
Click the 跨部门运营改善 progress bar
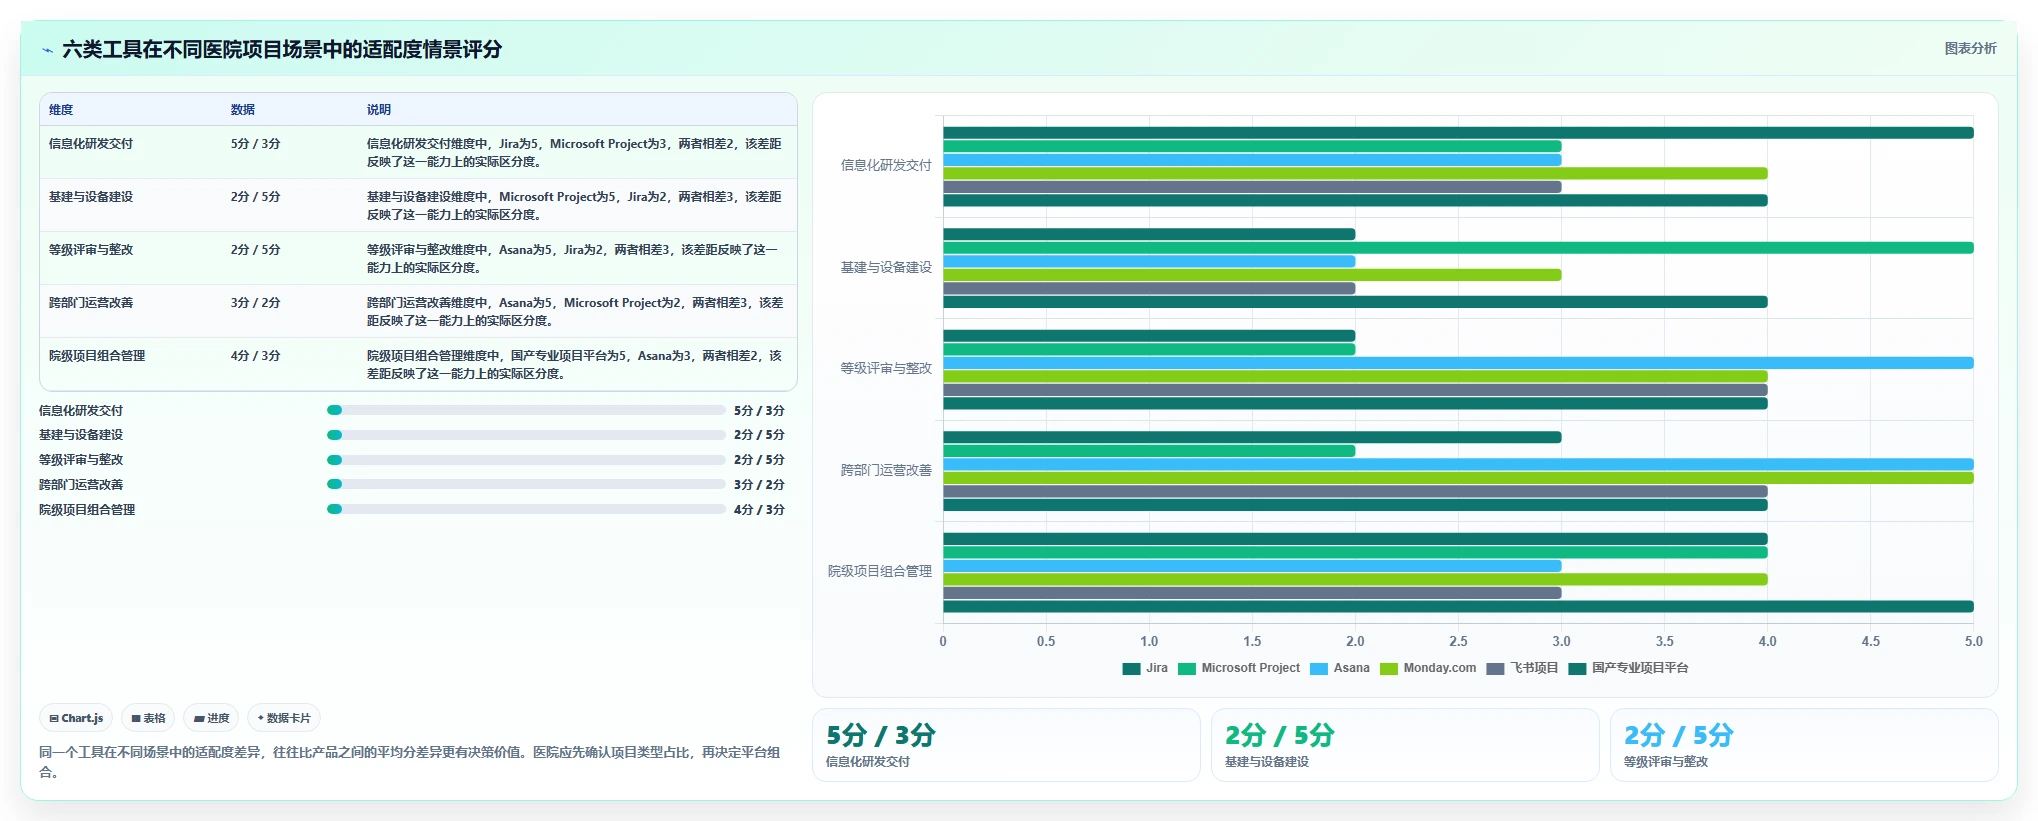tap(526, 484)
